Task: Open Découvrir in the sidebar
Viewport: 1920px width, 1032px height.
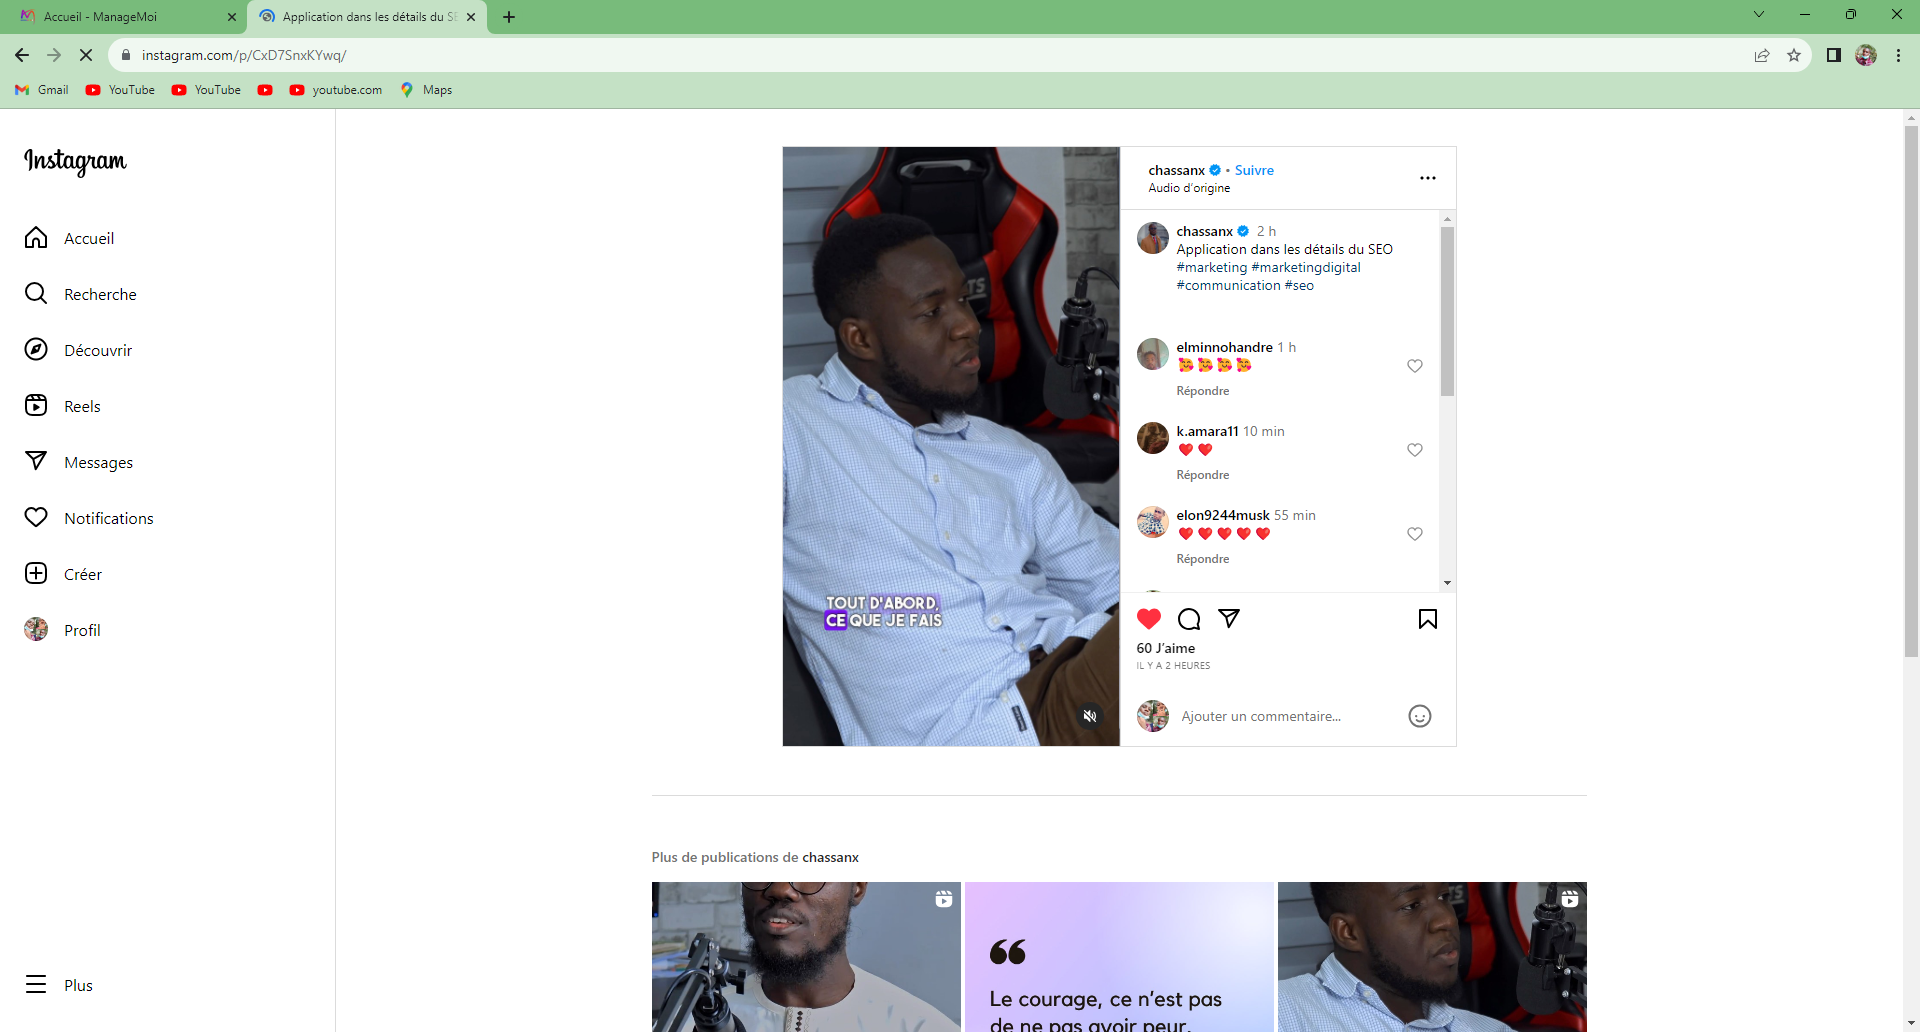Action: point(97,350)
